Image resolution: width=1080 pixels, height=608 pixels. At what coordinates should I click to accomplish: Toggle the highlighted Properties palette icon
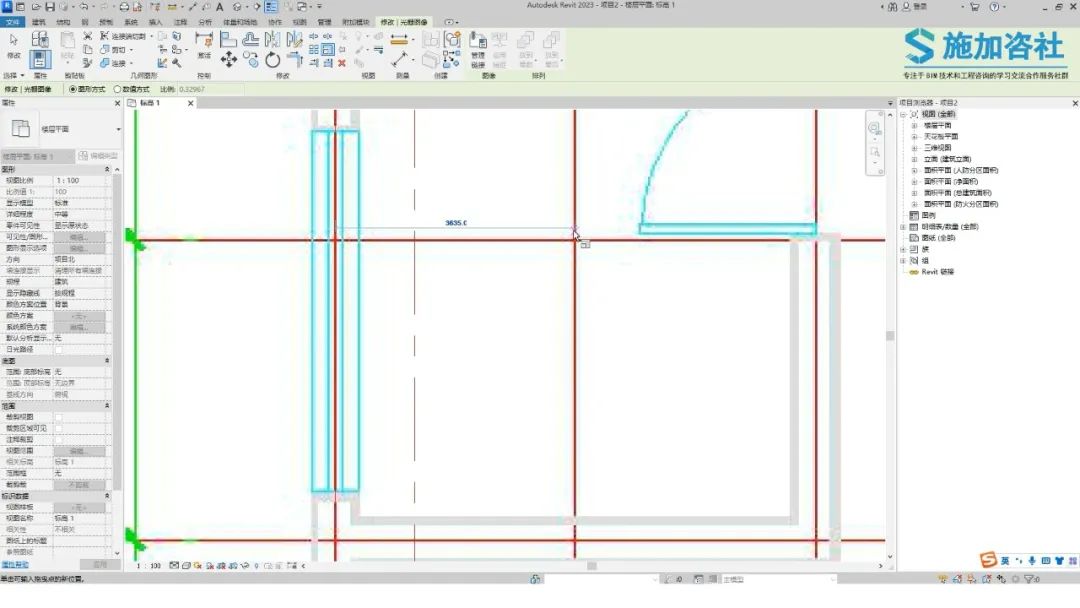click(39, 60)
